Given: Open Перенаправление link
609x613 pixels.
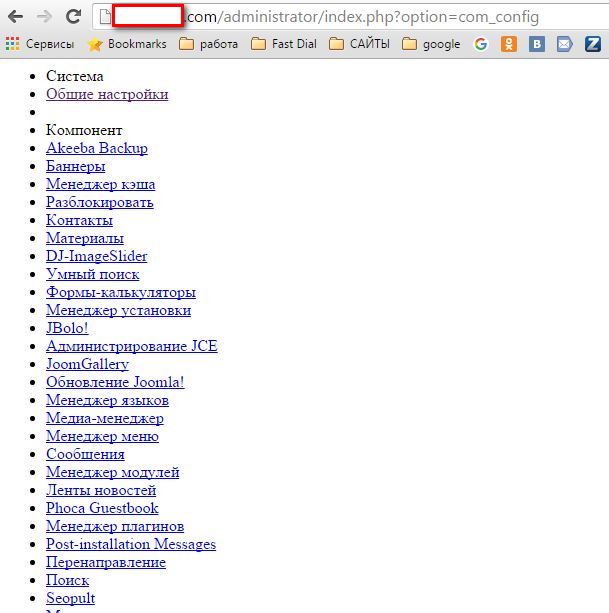Looking at the screenshot, I should click(106, 562).
